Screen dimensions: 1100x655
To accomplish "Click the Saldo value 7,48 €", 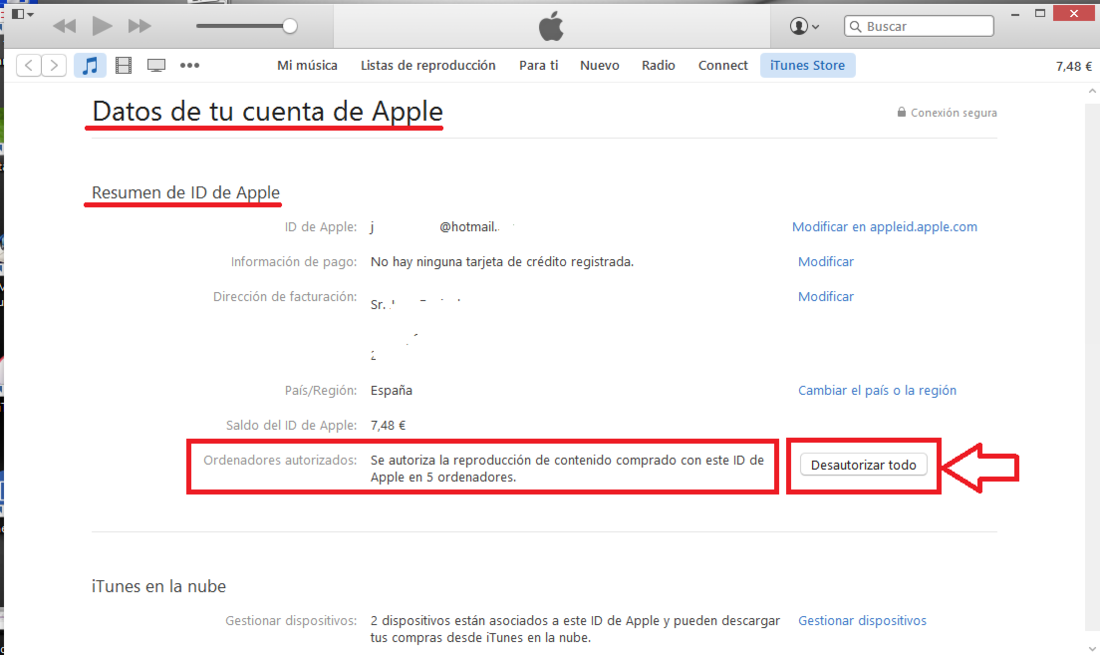I will 388,426.
